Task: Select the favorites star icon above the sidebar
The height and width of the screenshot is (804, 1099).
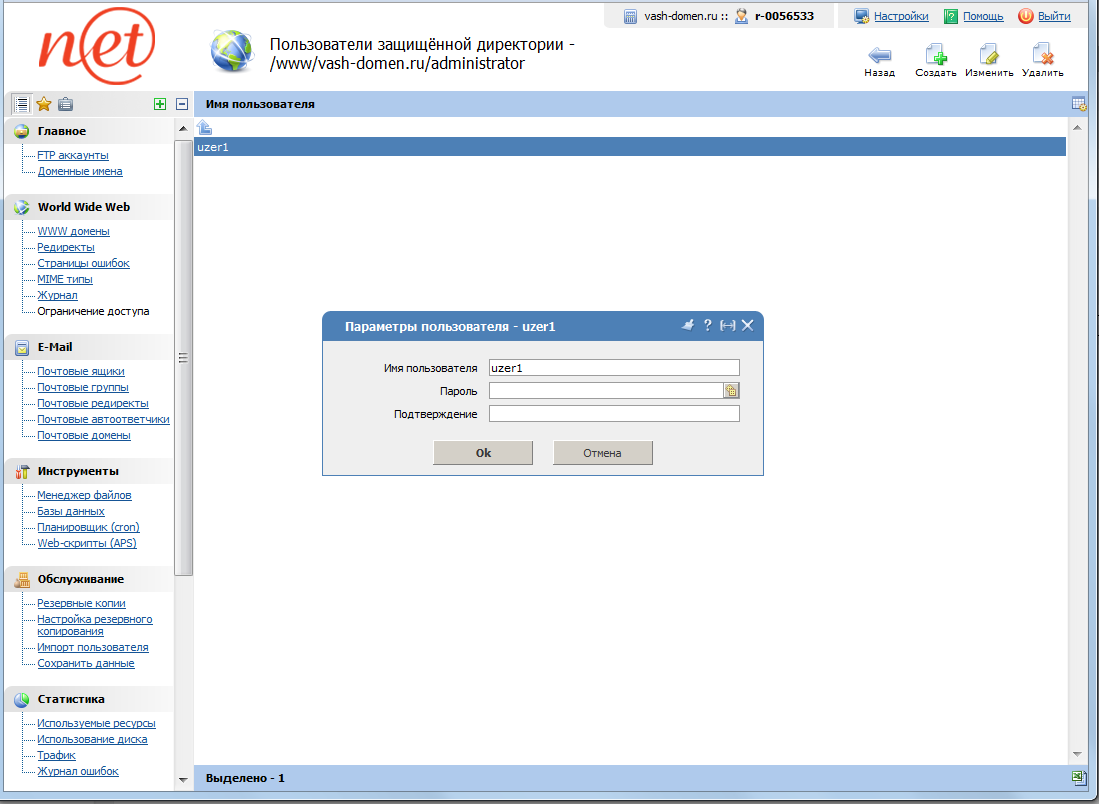Action: pyautogui.click(x=42, y=103)
